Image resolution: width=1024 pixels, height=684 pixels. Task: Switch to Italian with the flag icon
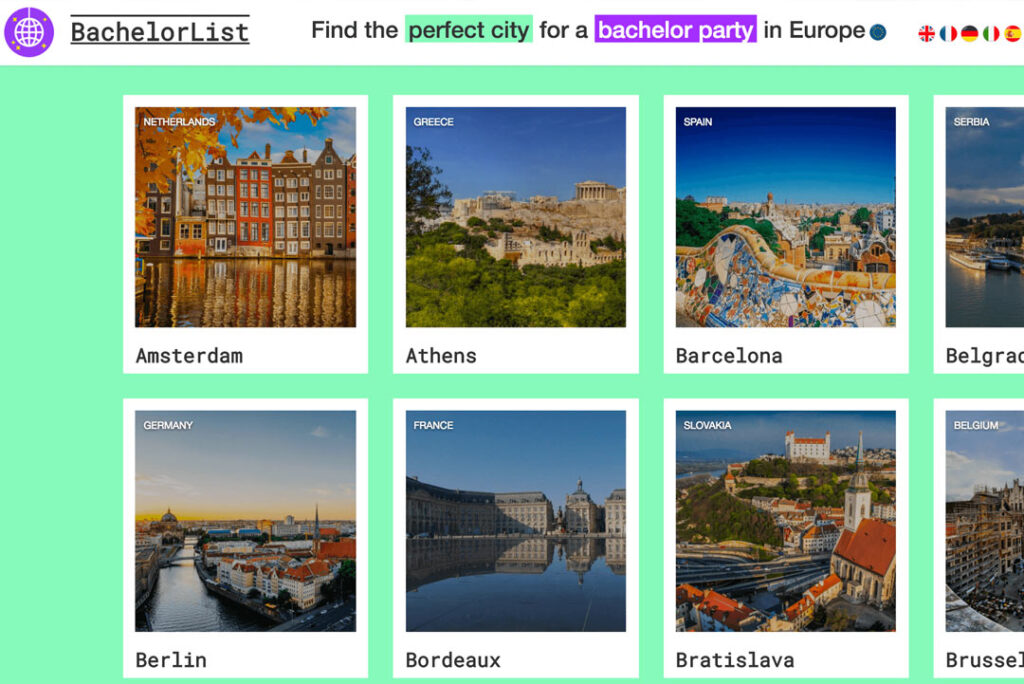[x=991, y=33]
